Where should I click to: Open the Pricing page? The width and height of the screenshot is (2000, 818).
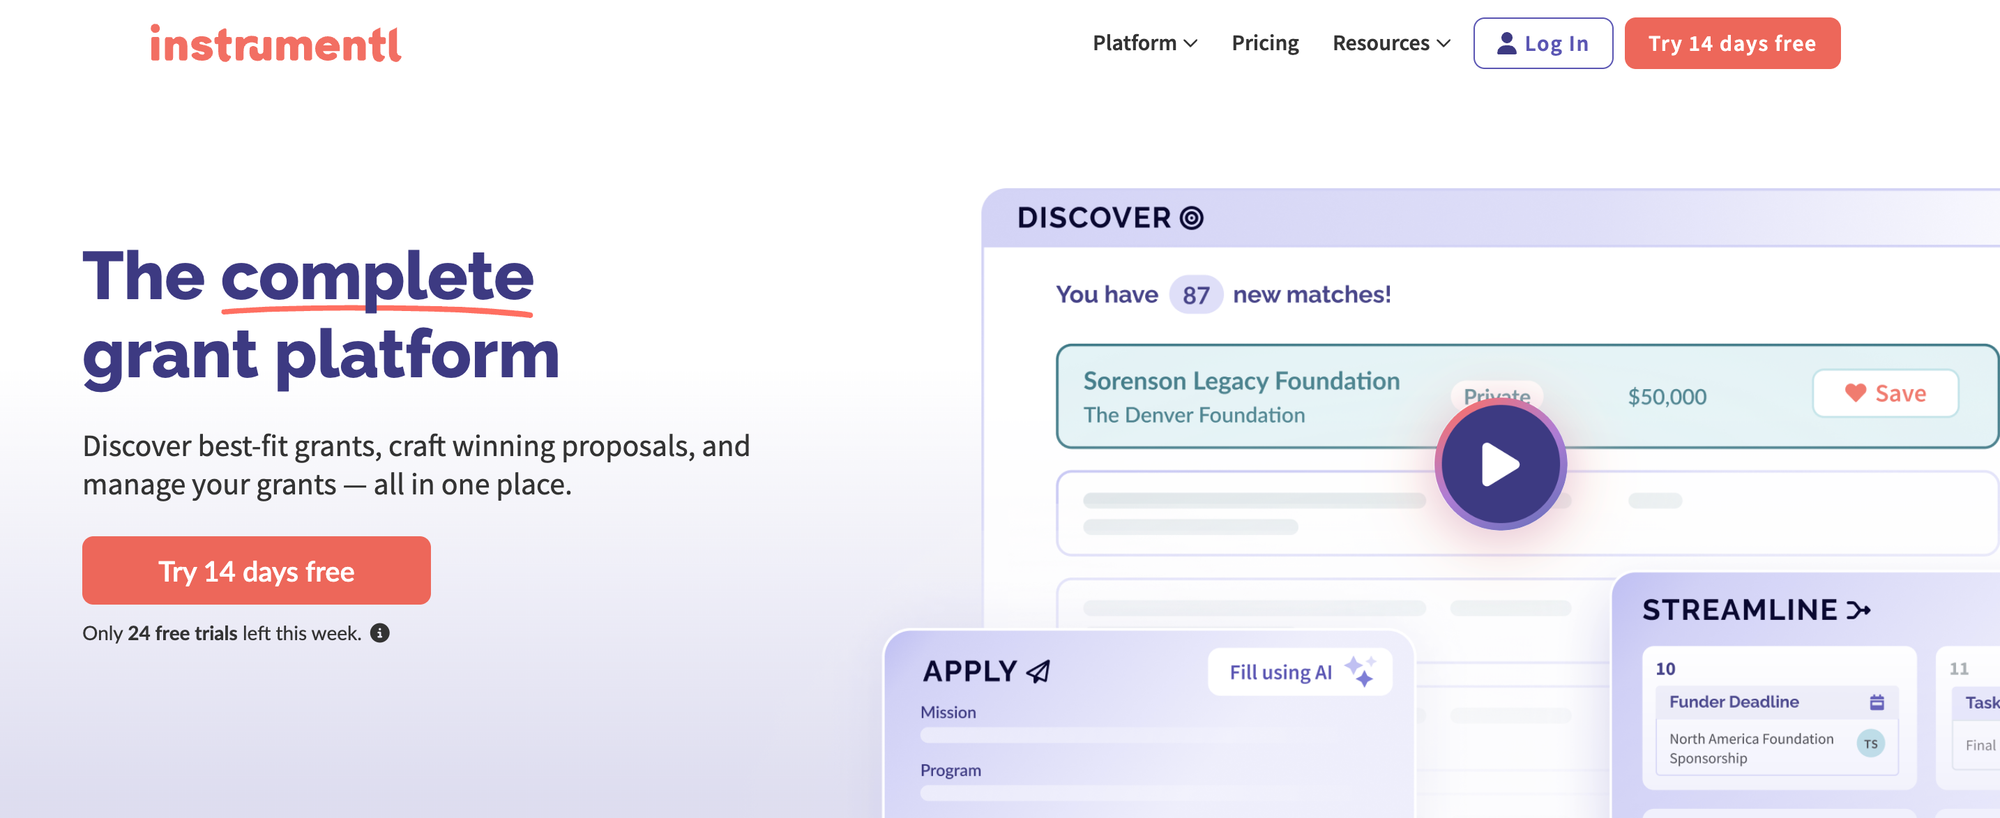click(x=1265, y=43)
